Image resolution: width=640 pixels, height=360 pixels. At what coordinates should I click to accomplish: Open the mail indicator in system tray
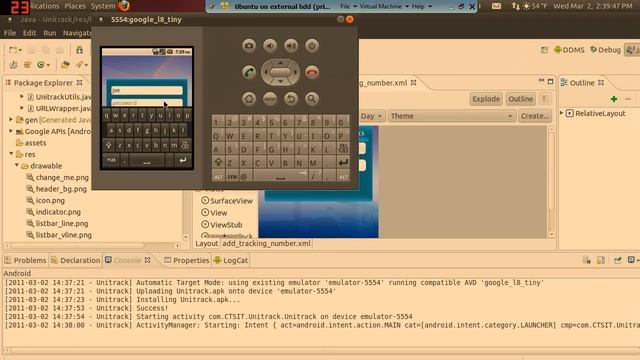496,6
